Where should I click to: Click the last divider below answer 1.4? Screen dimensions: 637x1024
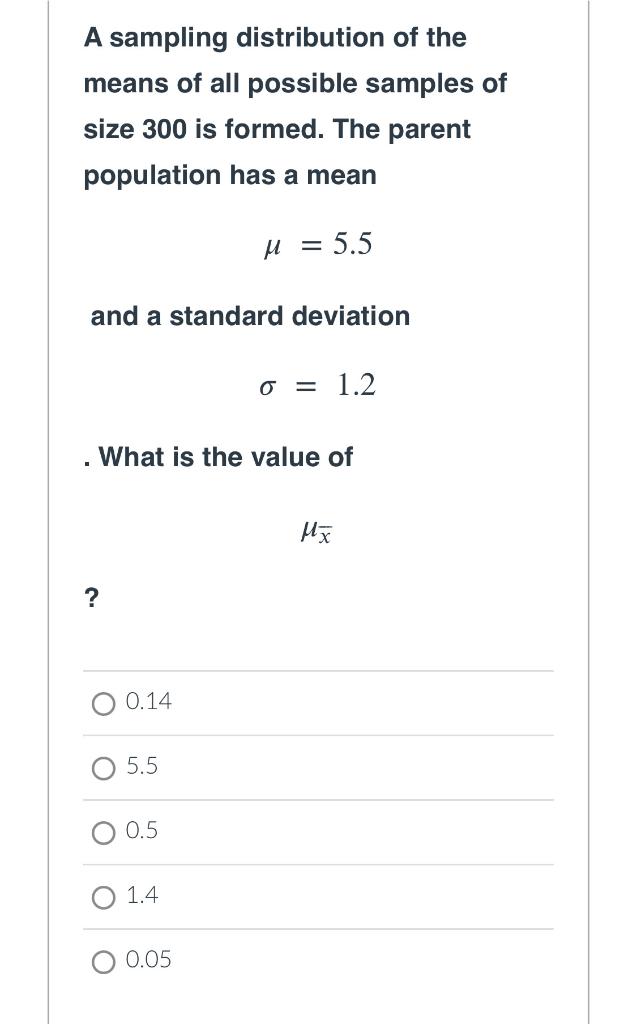coord(318,929)
